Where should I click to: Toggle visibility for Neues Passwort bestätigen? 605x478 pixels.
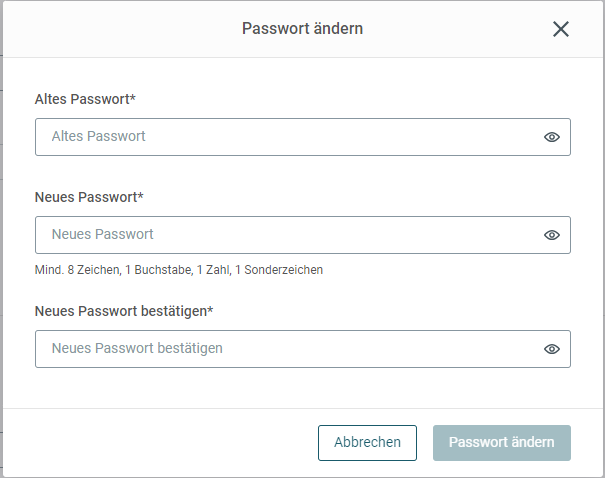pyautogui.click(x=552, y=349)
